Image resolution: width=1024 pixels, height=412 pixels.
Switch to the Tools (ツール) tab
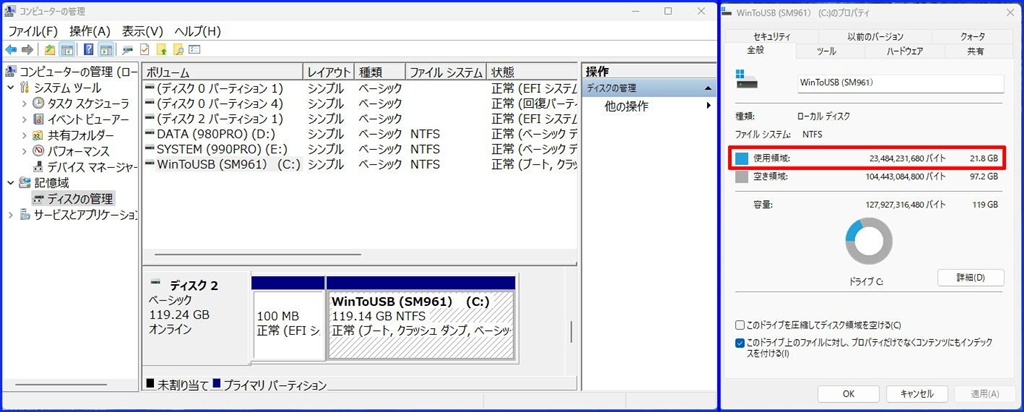pyautogui.click(x=826, y=51)
